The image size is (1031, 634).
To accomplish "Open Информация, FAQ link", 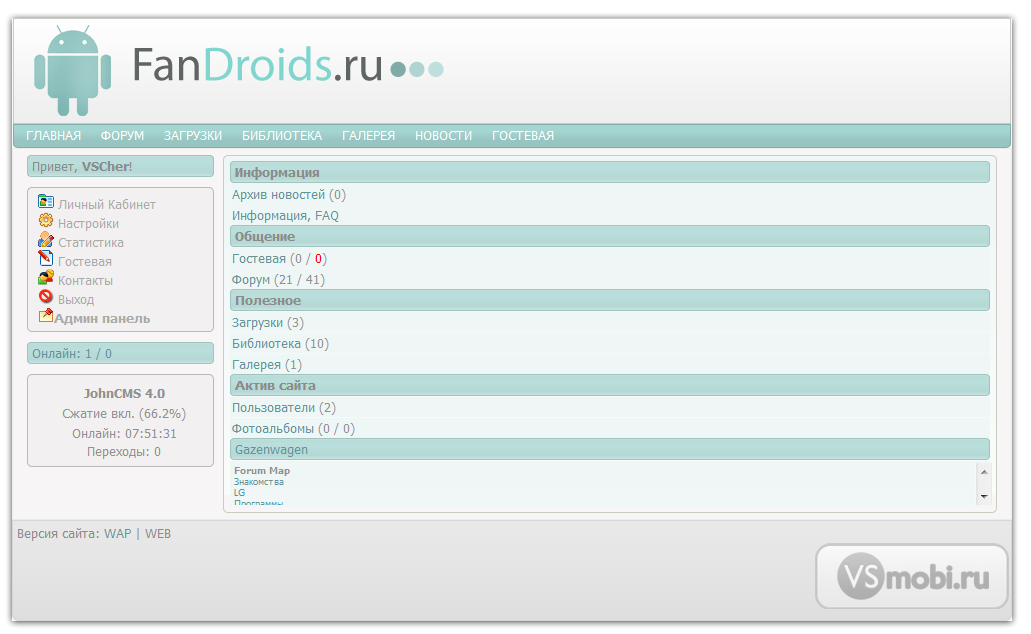I will [285, 216].
